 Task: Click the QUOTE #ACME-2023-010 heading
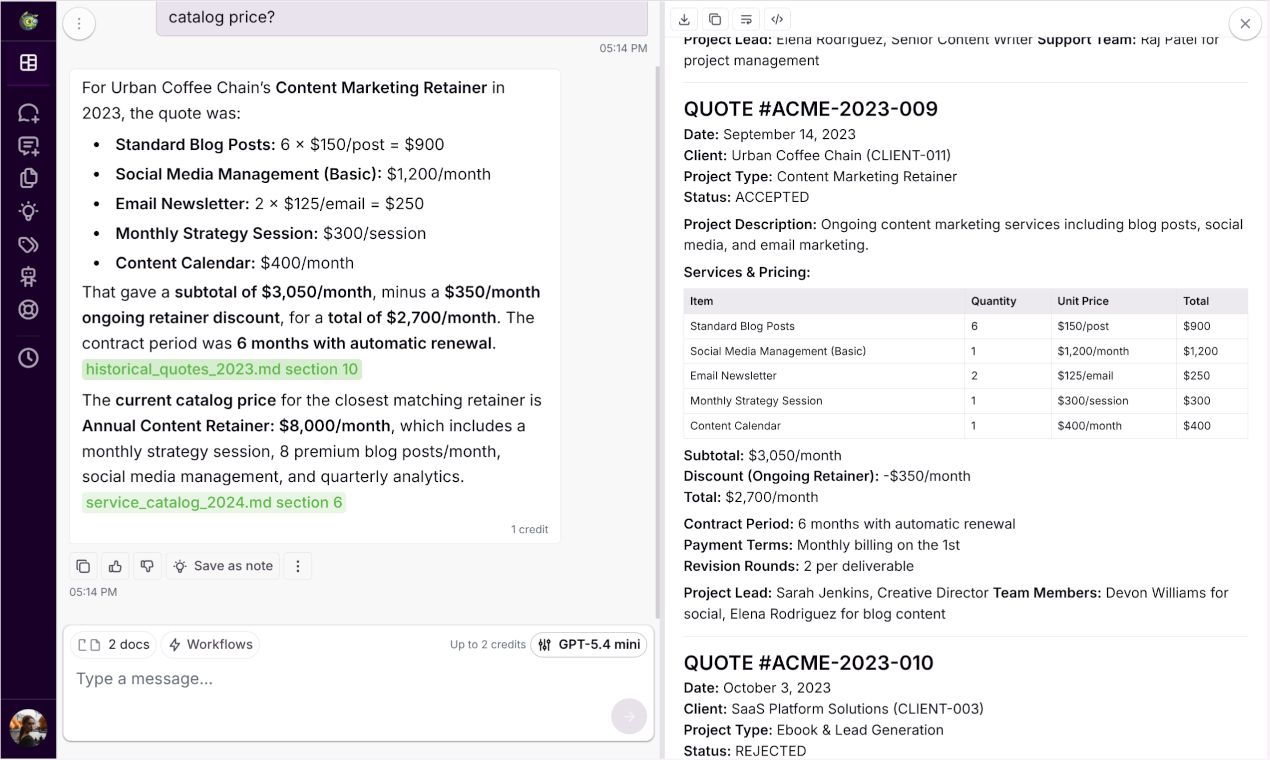coord(809,663)
